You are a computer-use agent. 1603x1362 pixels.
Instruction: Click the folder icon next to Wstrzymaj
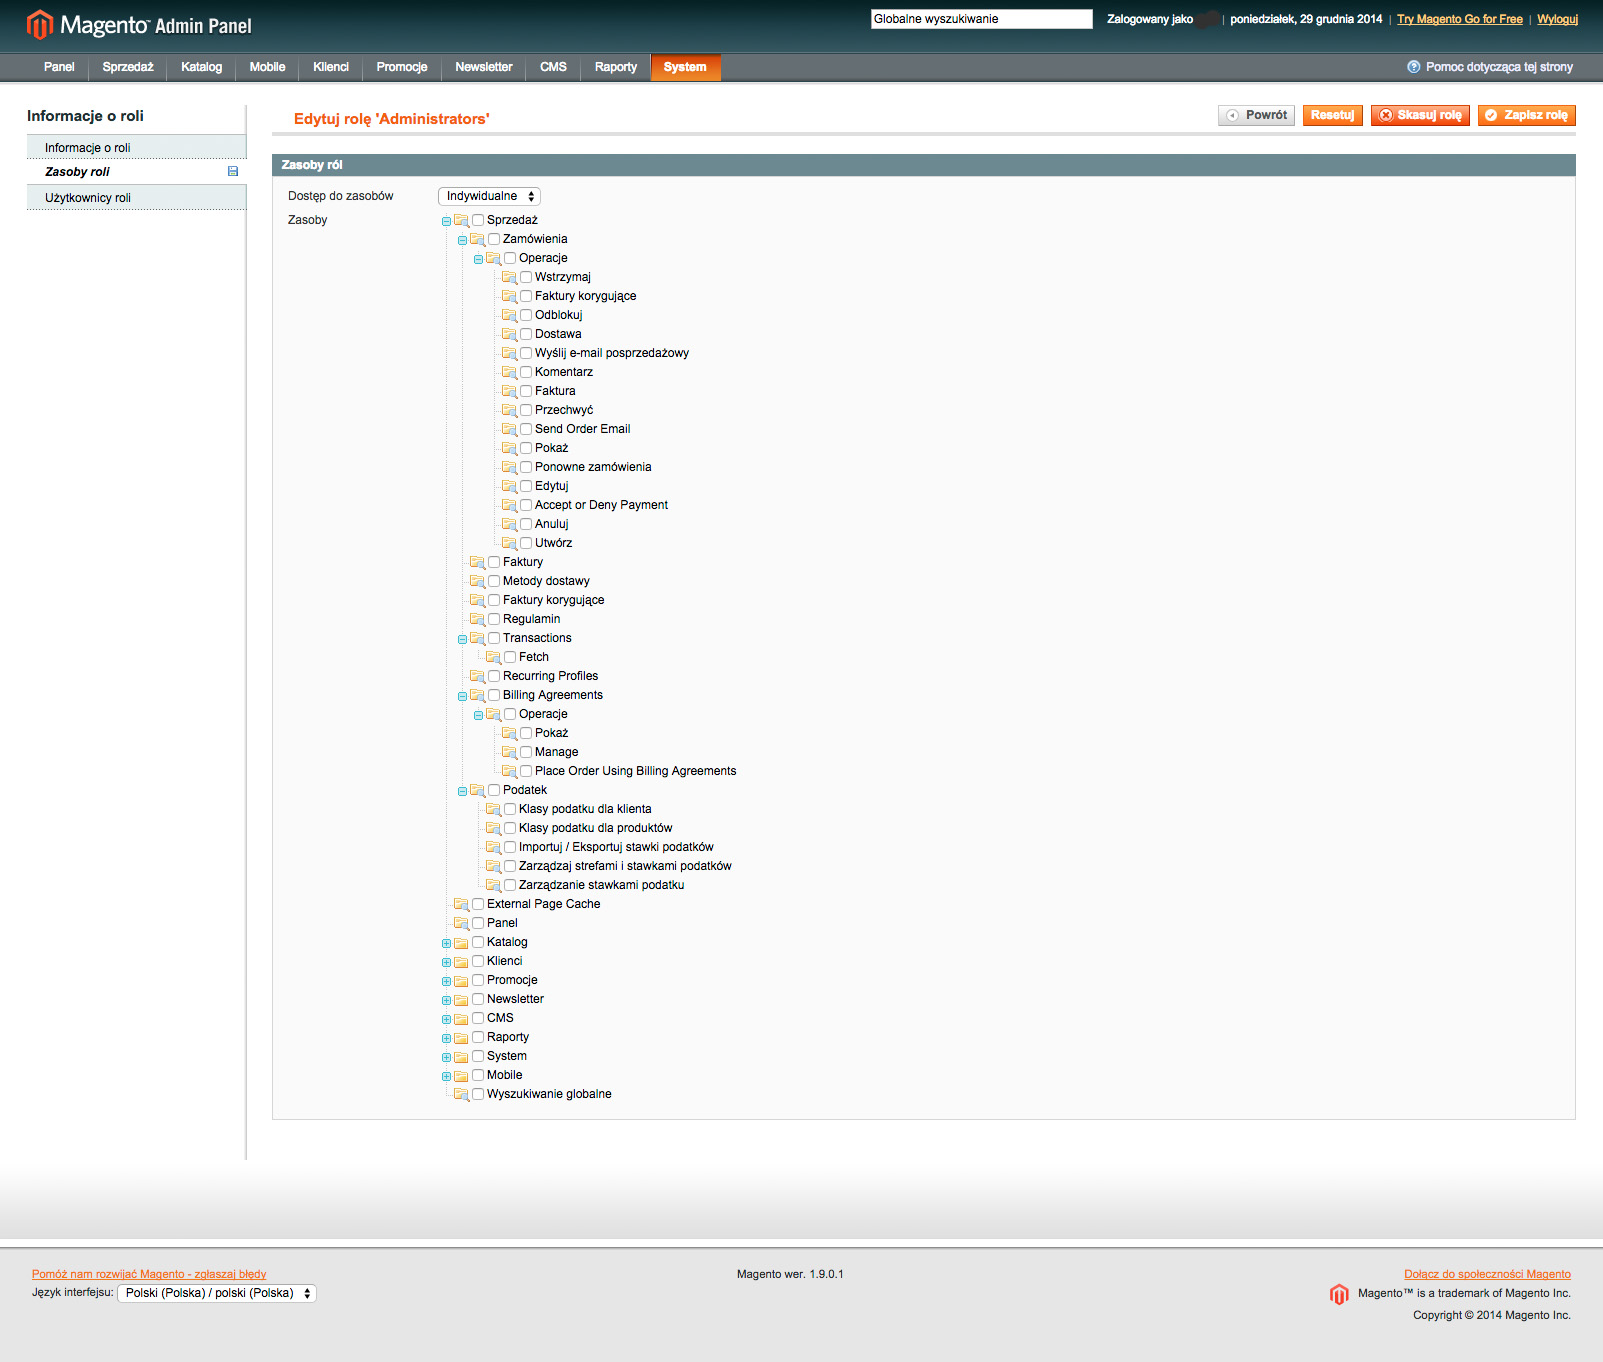tap(509, 277)
